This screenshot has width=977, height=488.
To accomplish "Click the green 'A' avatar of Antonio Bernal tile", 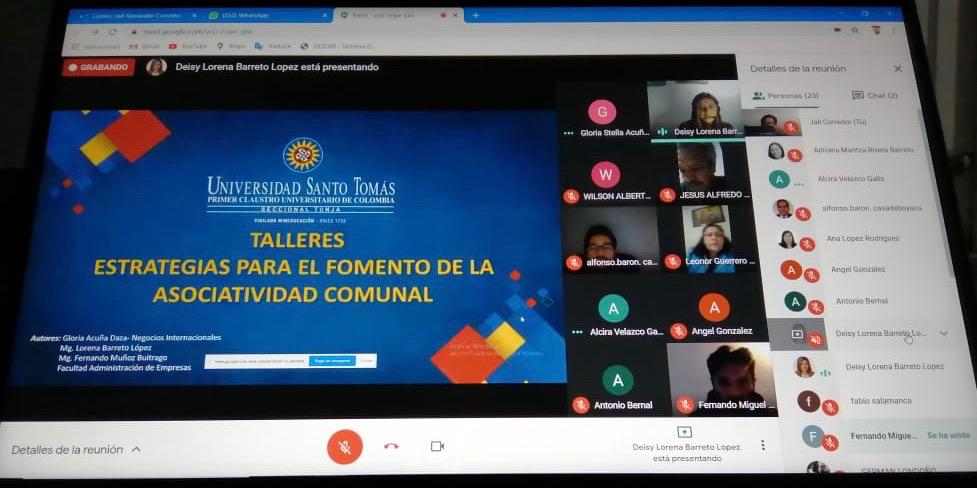I will (618, 380).
